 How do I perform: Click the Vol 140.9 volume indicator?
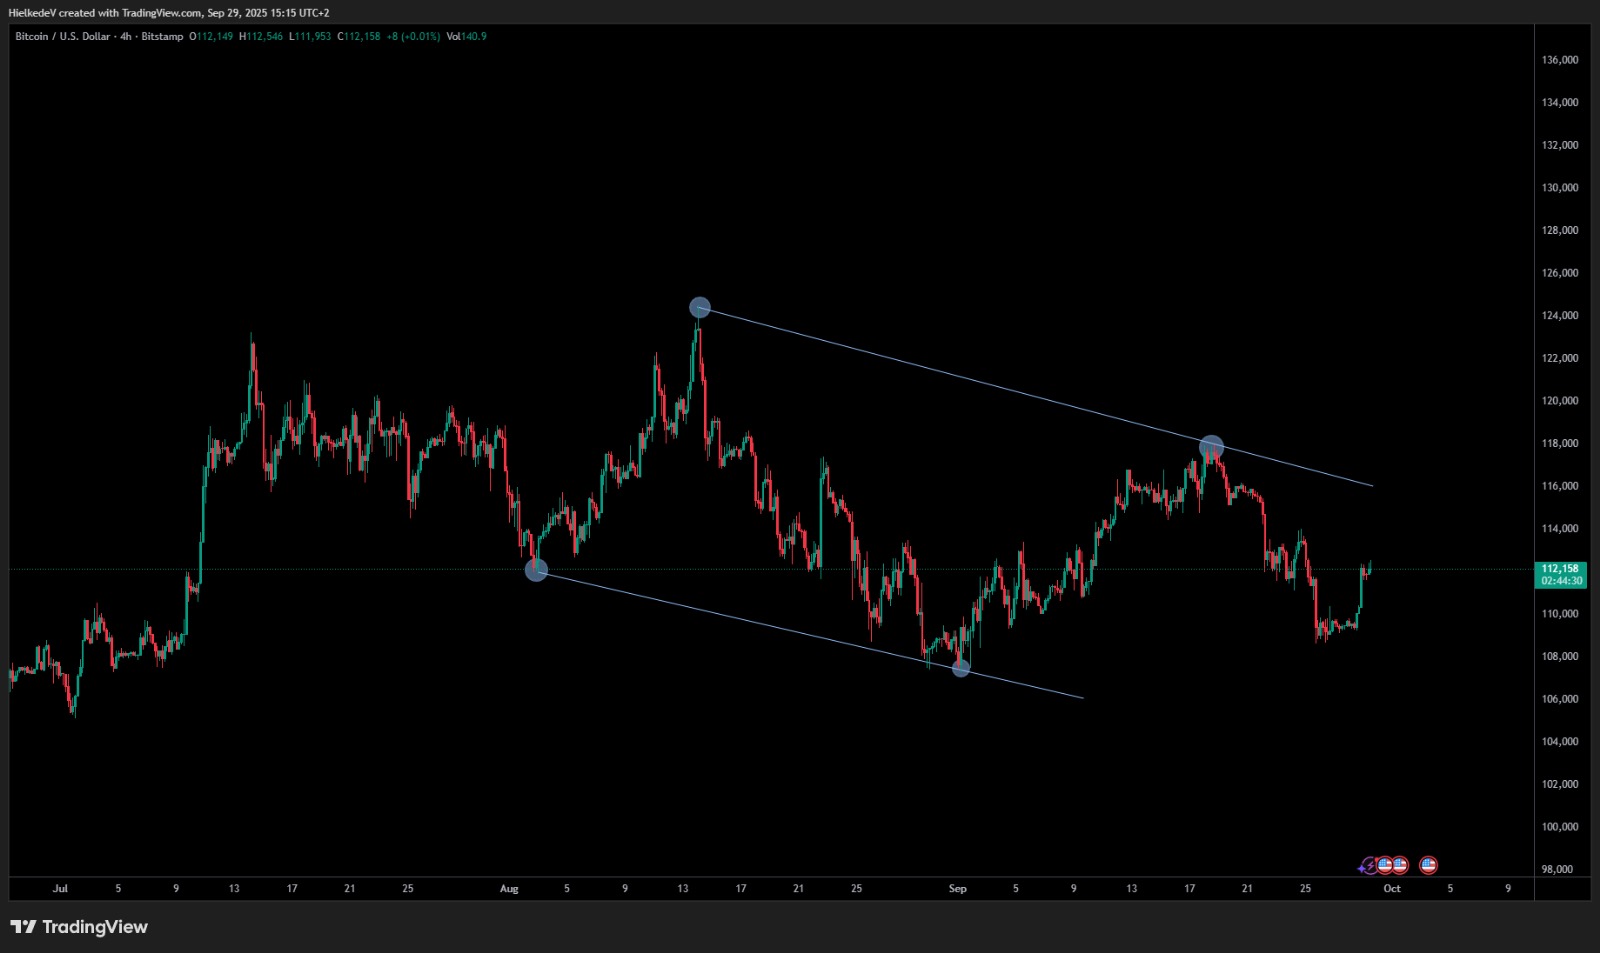pyautogui.click(x=466, y=36)
